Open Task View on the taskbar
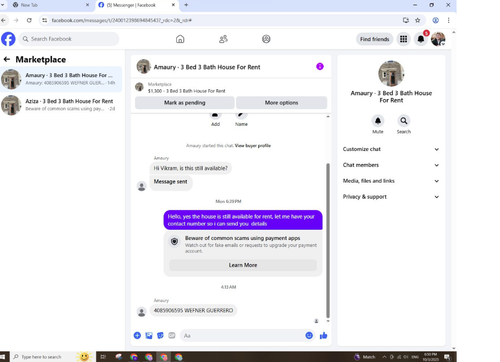 coord(103,357)
